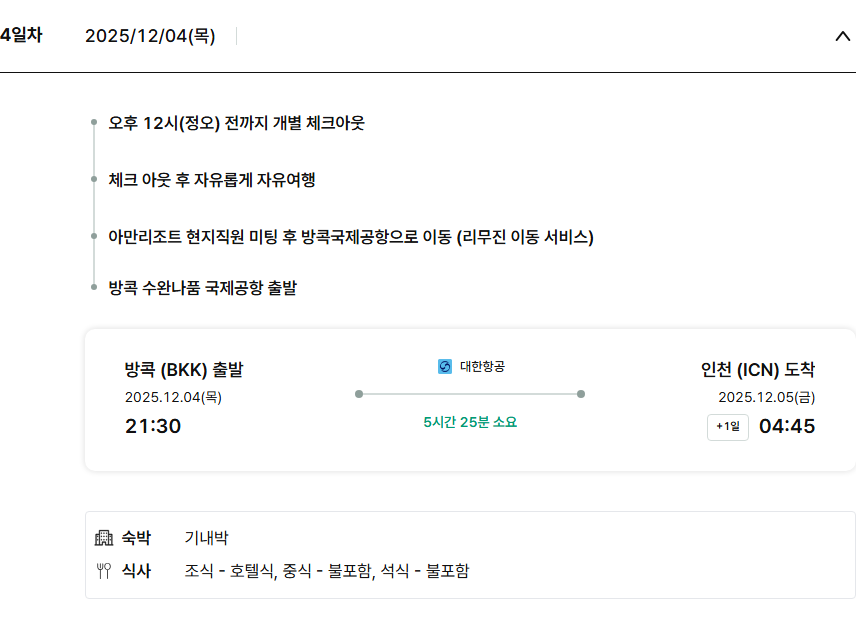
Task: Collapse the Day 4 section chevron
Action: [x=841, y=37]
